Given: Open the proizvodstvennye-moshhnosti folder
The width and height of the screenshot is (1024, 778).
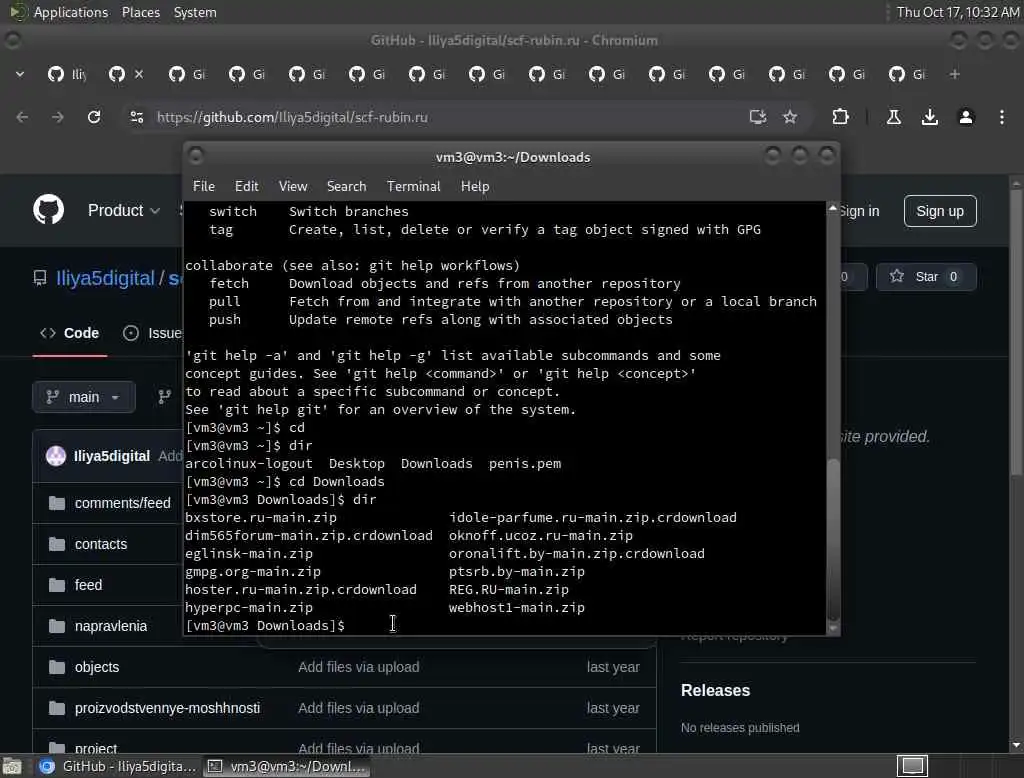Looking at the screenshot, I should pyautogui.click(x=167, y=708).
